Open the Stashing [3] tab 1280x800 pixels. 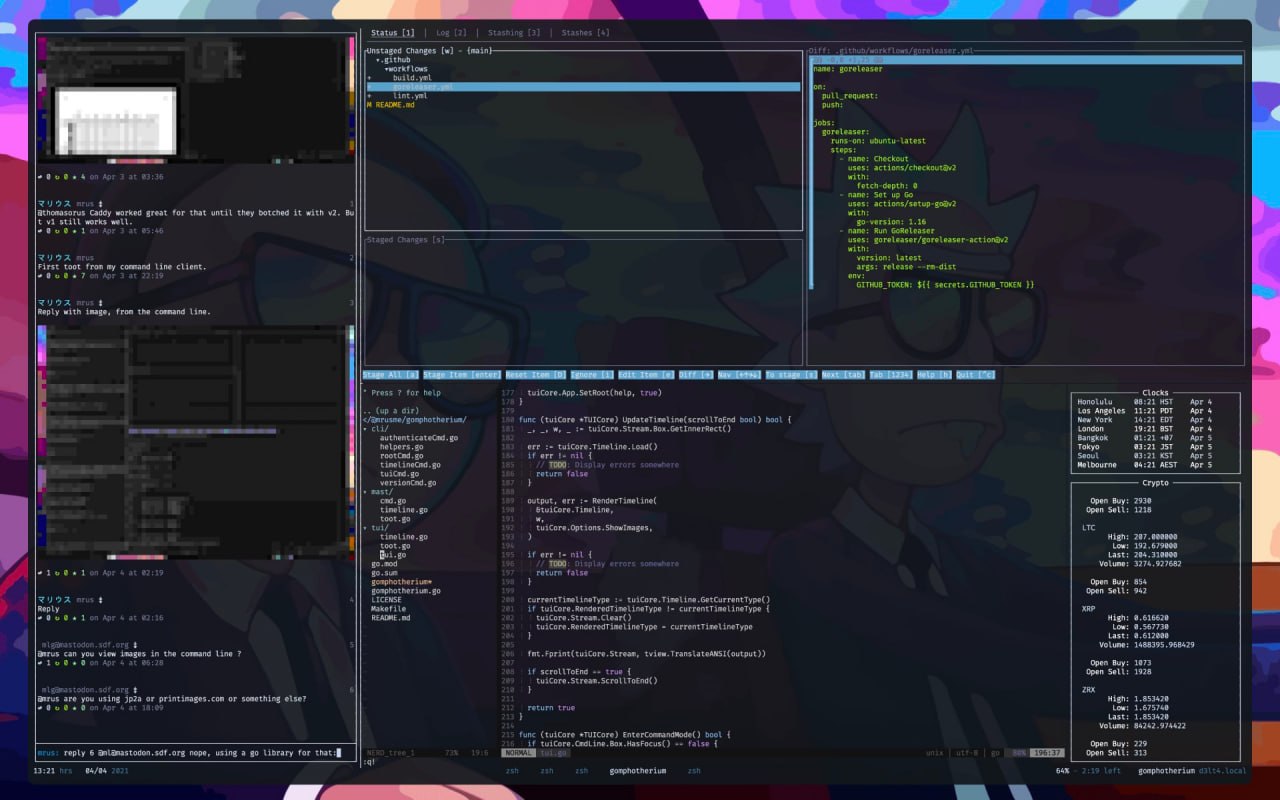click(514, 33)
